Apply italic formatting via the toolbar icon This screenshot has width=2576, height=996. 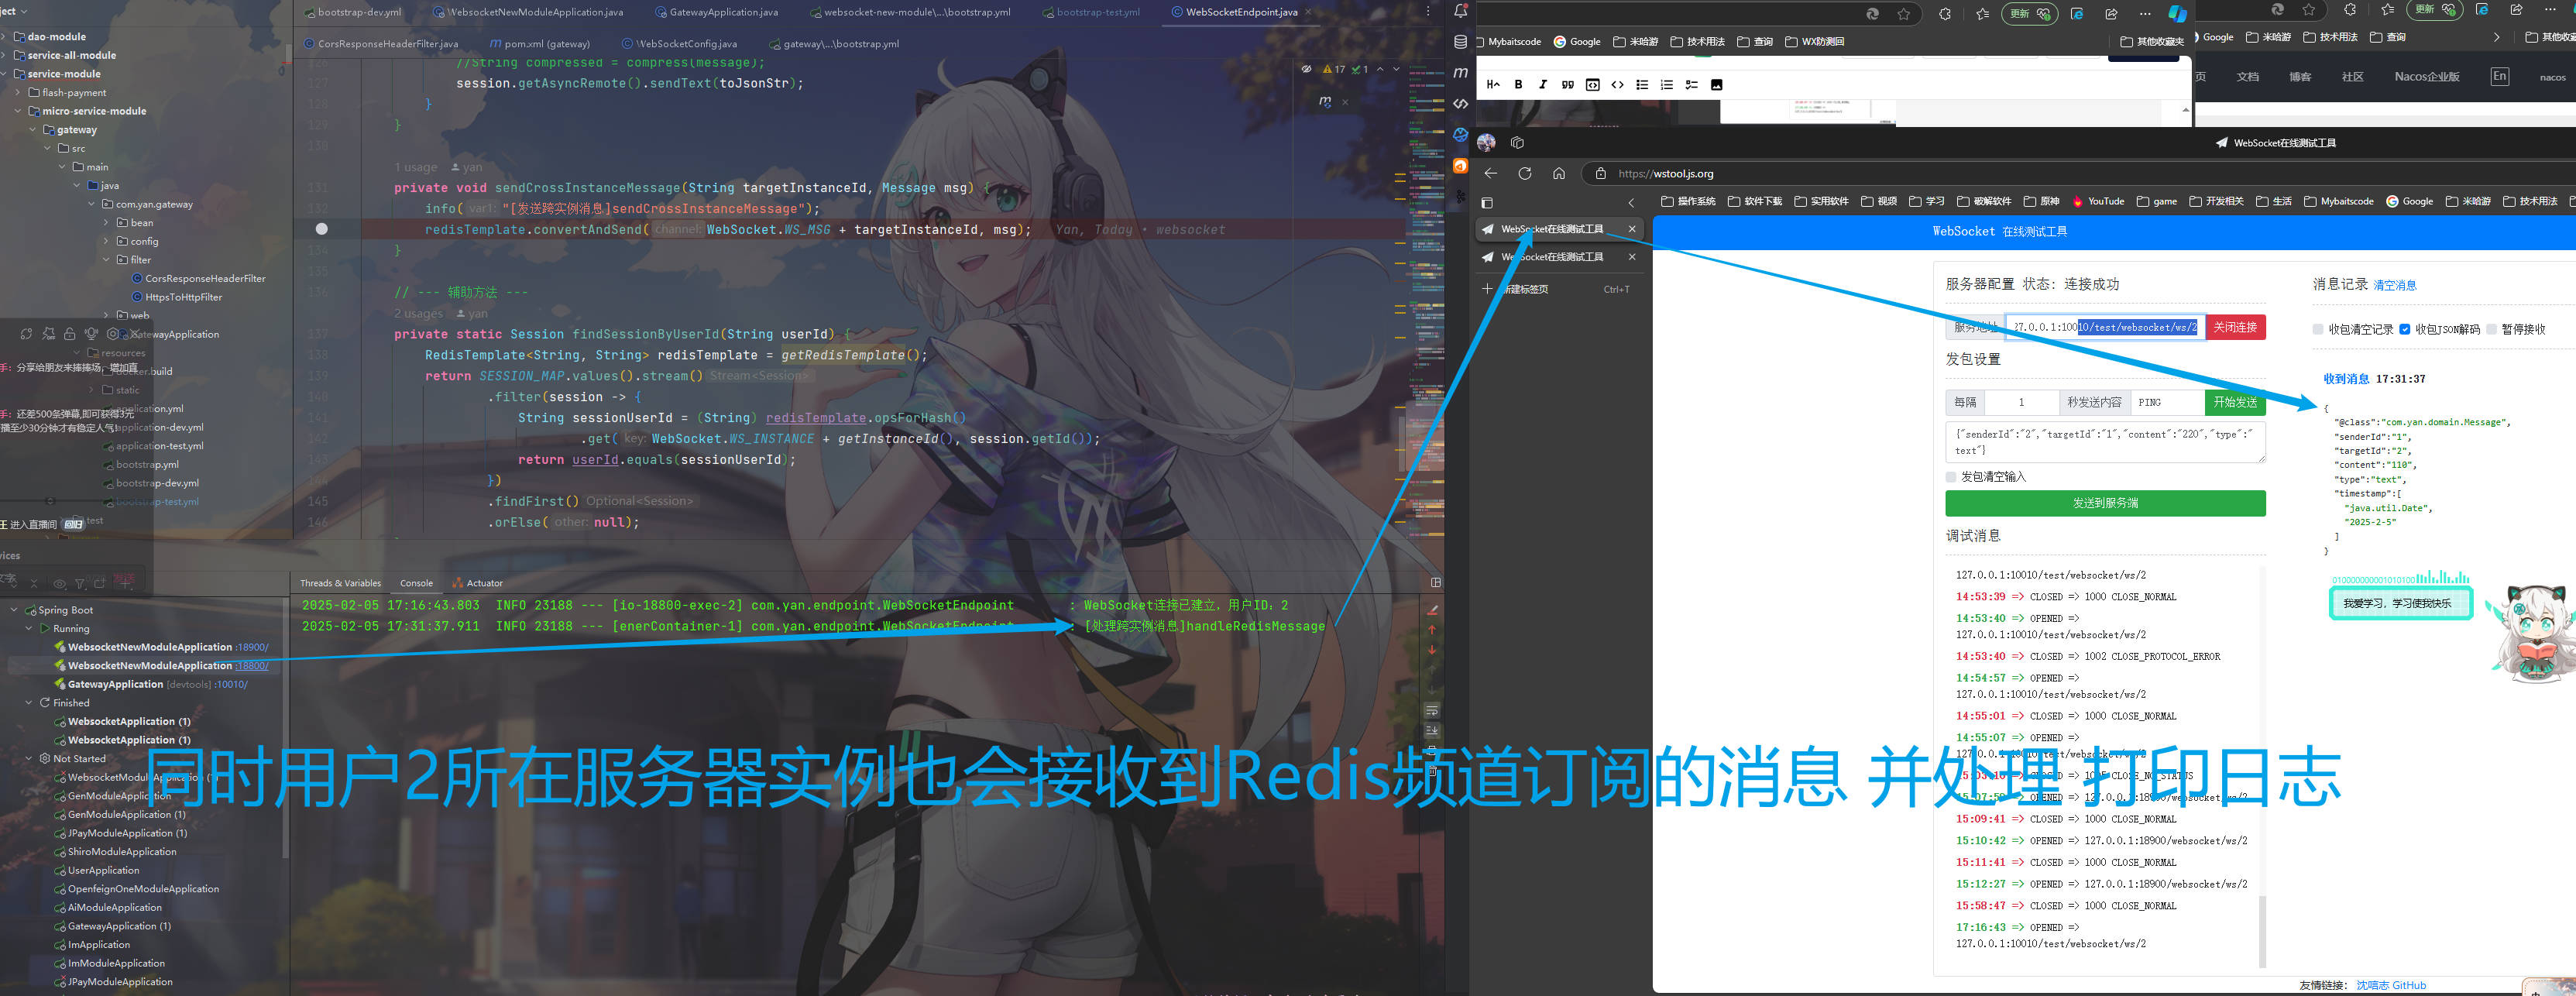[x=1543, y=84]
